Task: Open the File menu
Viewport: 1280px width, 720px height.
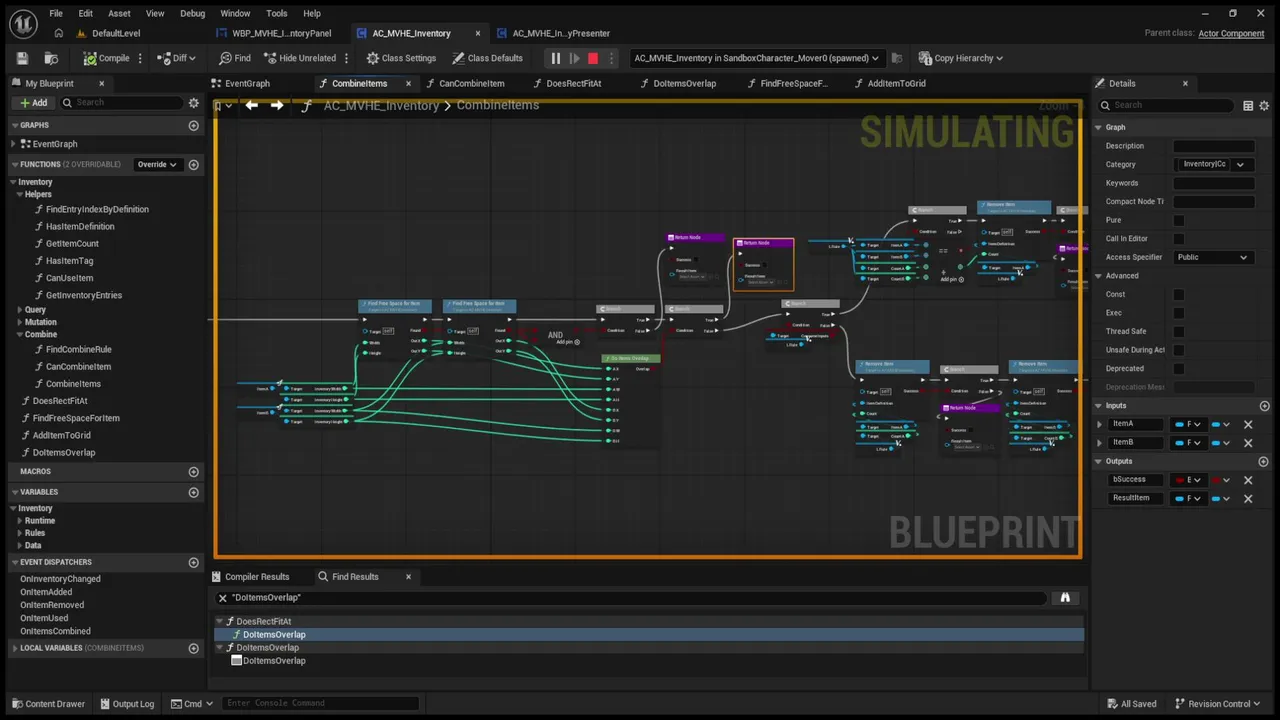Action: pos(56,13)
